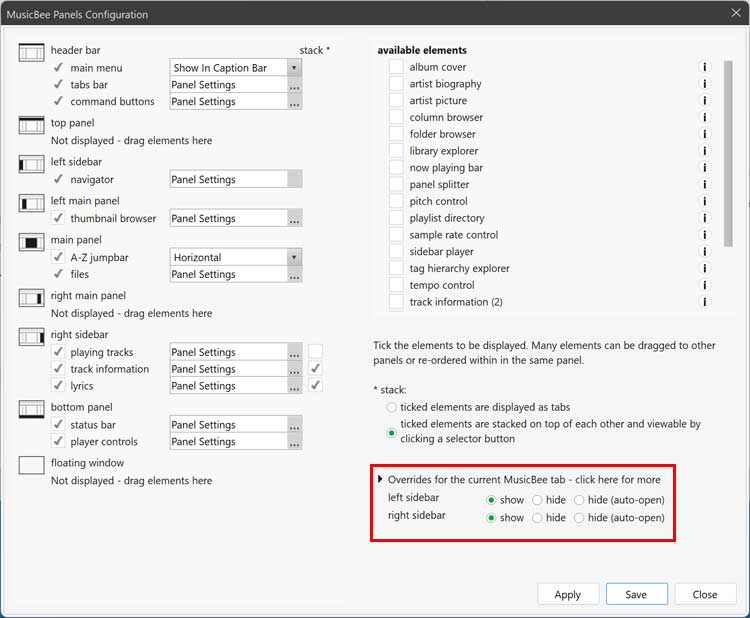Image resolution: width=750 pixels, height=618 pixels.
Task: Open thumbnail browser Panel Settings ellipsis
Action: (295, 219)
